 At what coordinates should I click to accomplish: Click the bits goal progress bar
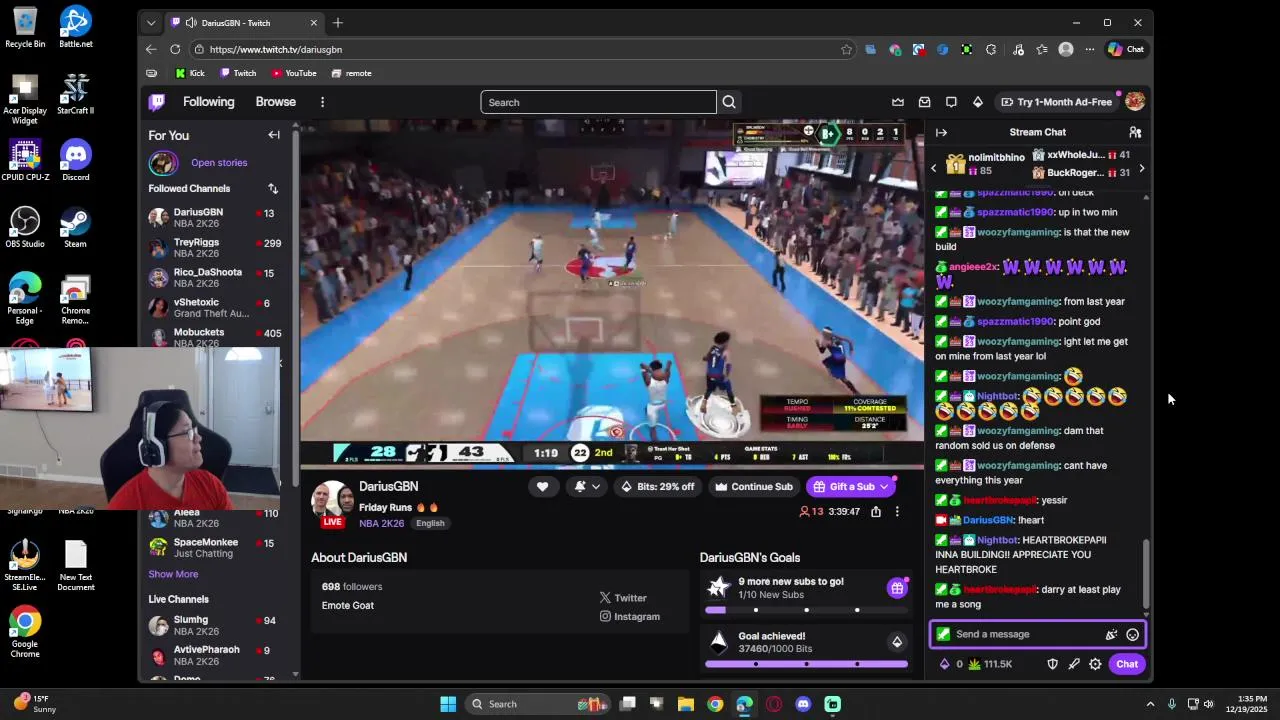[x=806, y=664]
